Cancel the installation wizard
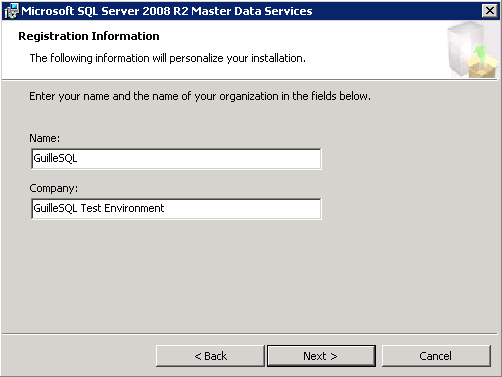Viewport: 502px width, 377px height. [x=436, y=356]
